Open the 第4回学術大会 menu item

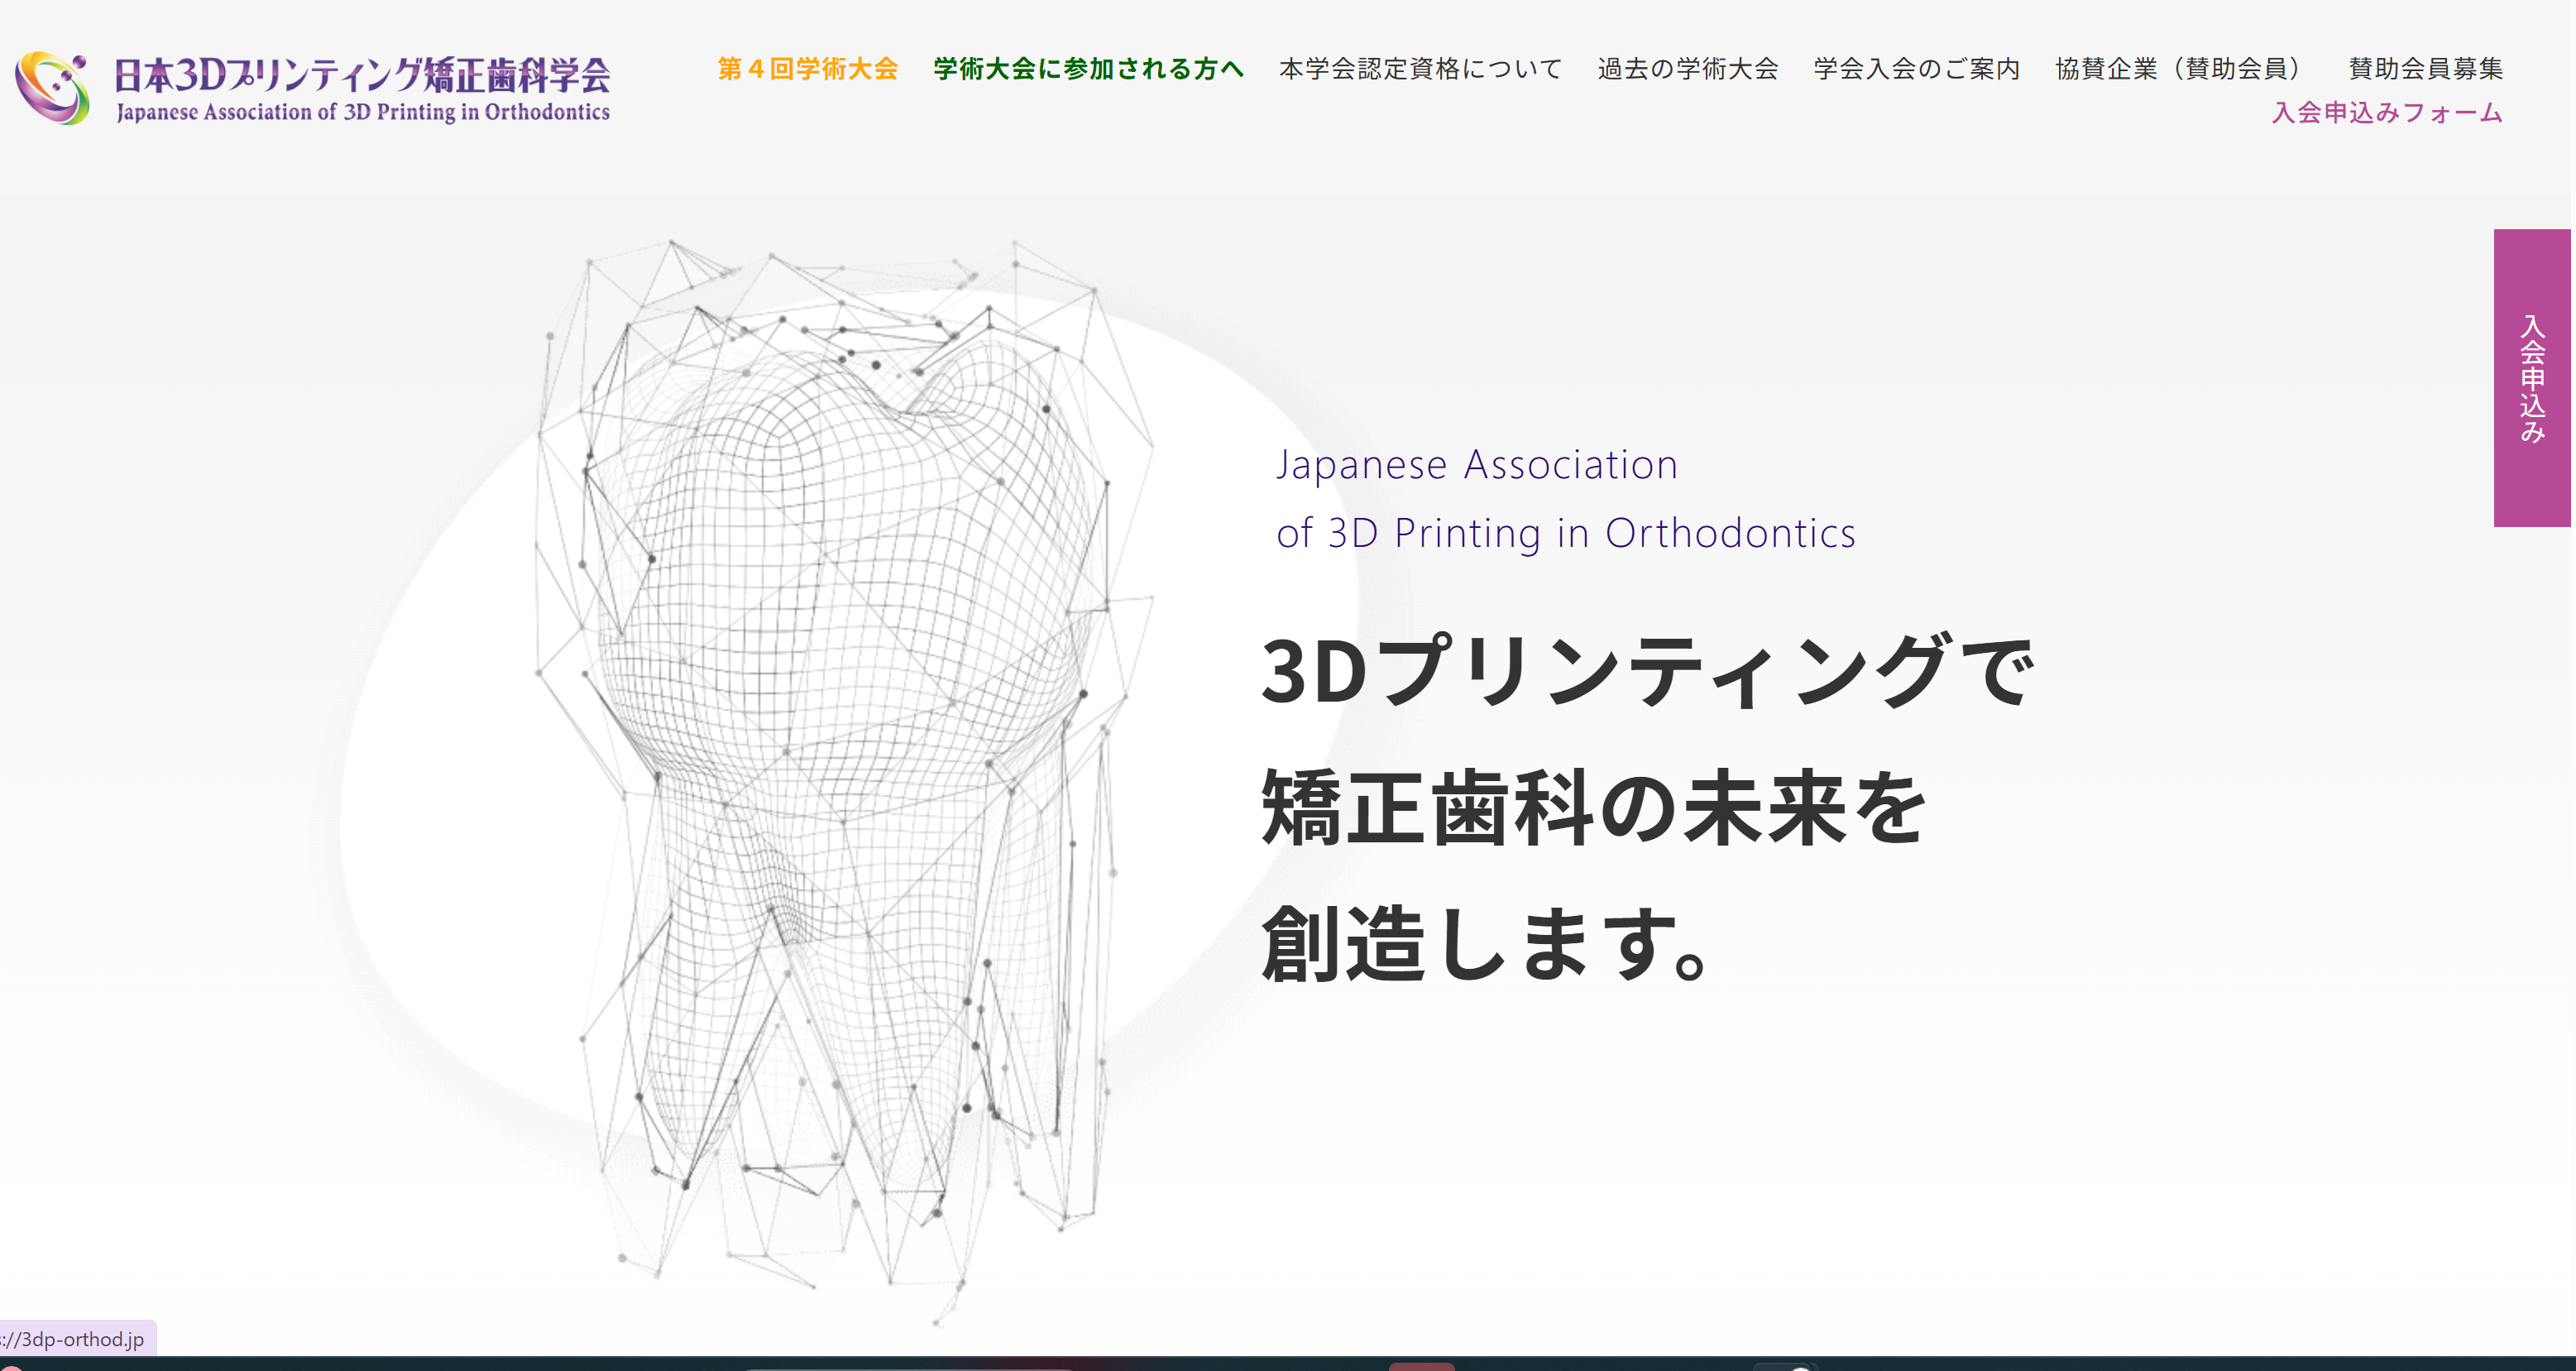pyautogui.click(x=808, y=69)
